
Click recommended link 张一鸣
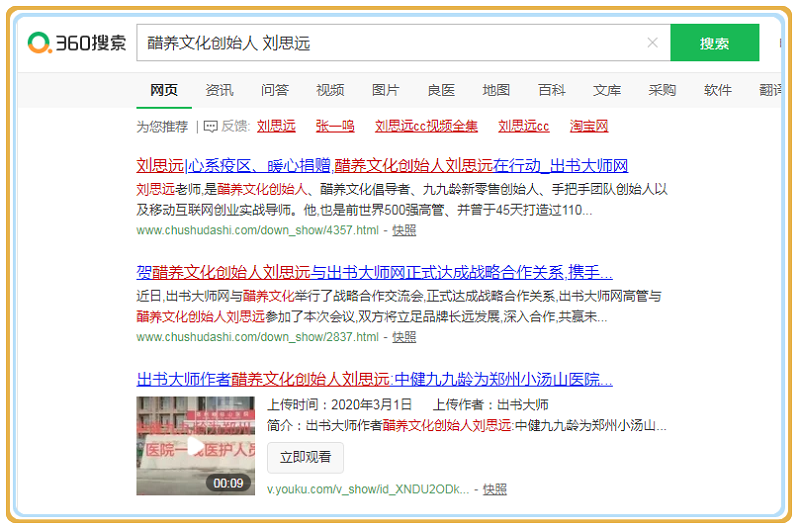335,127
